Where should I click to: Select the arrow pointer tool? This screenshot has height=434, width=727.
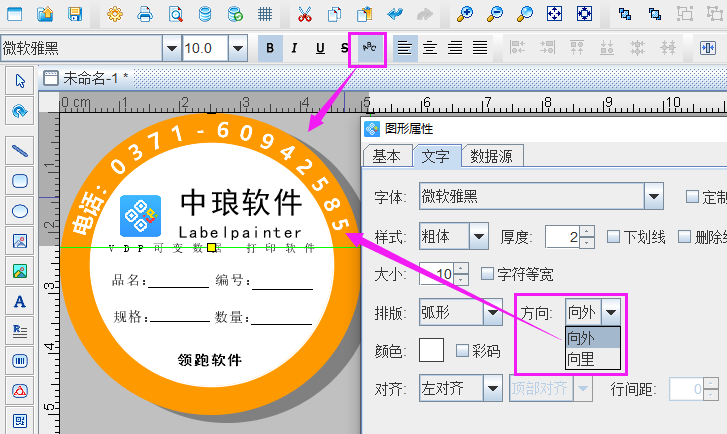pyautogui.click(x=19, y=81)
